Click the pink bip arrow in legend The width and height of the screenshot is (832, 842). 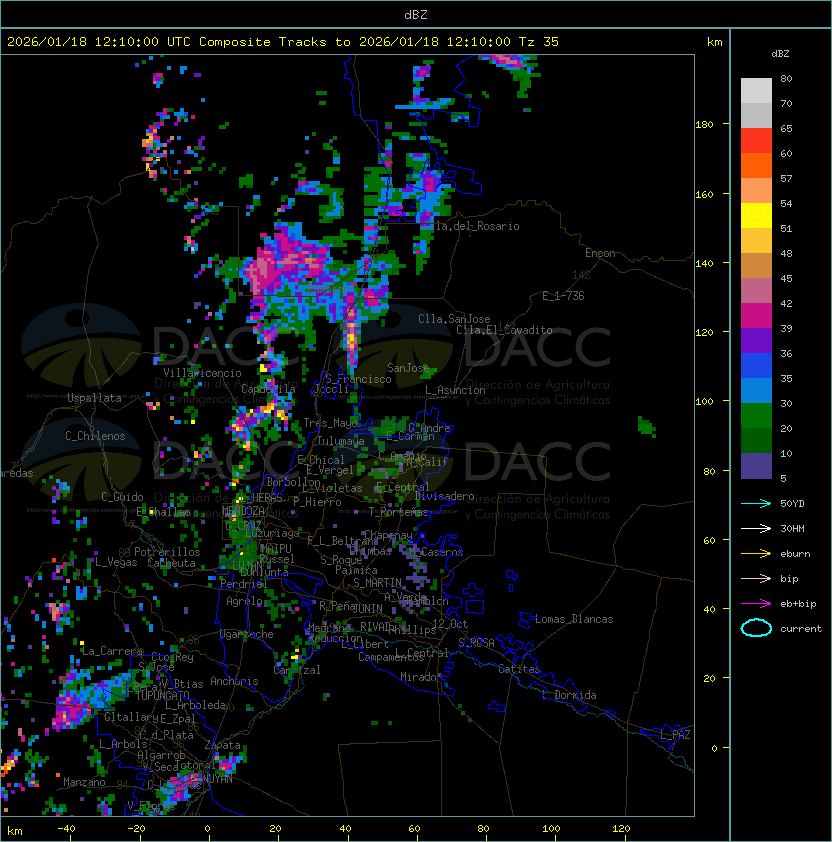tap(756, 578)
